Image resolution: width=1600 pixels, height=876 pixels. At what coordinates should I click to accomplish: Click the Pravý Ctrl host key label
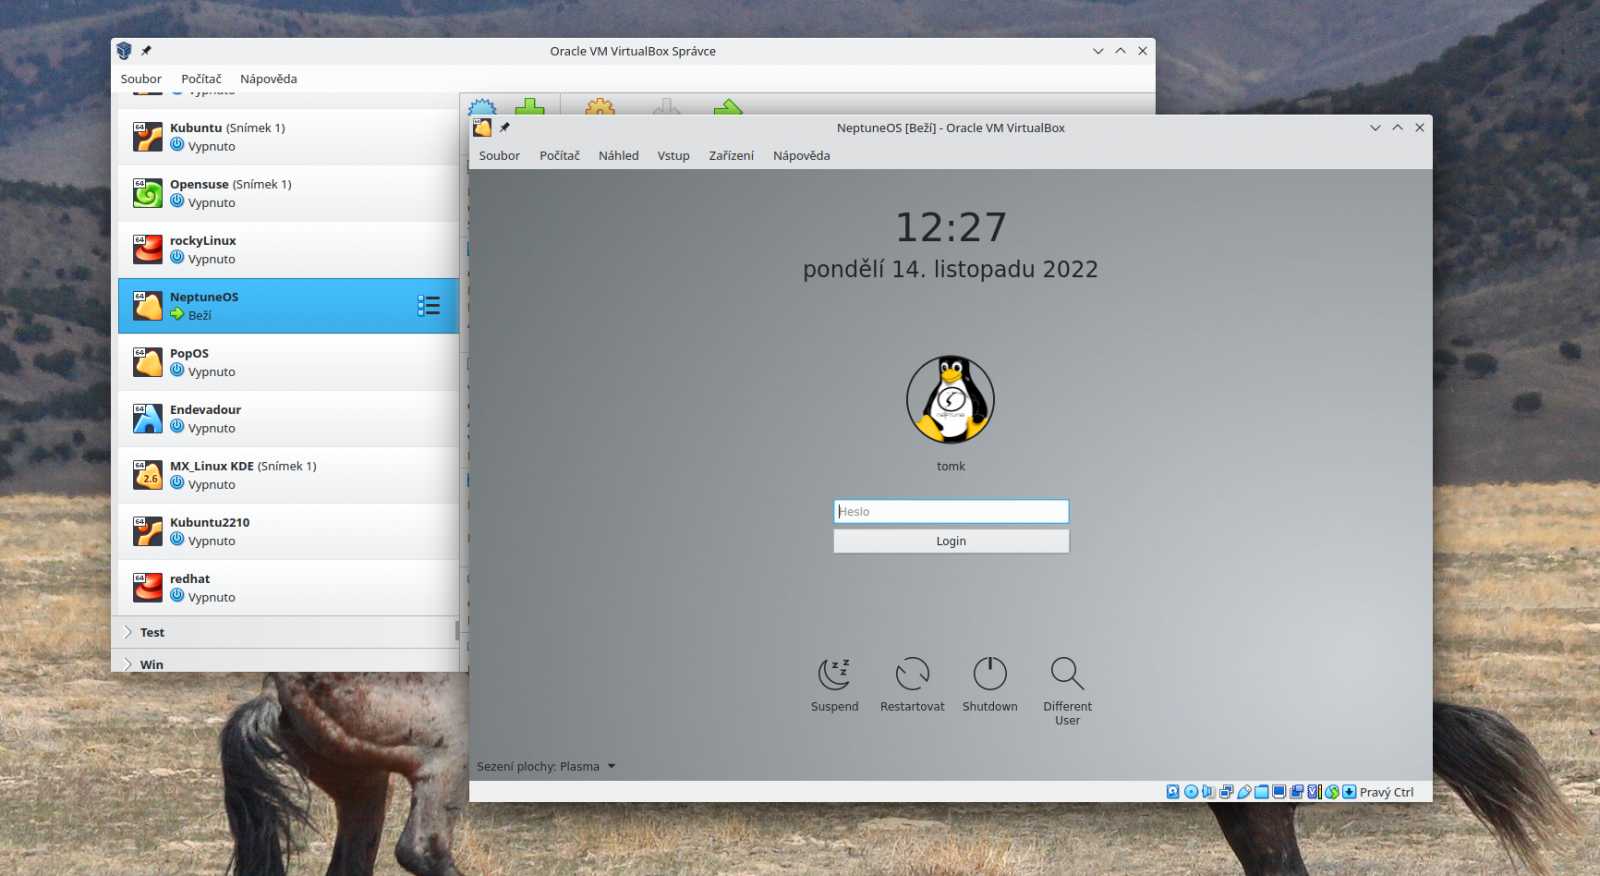coord(1386,792)
